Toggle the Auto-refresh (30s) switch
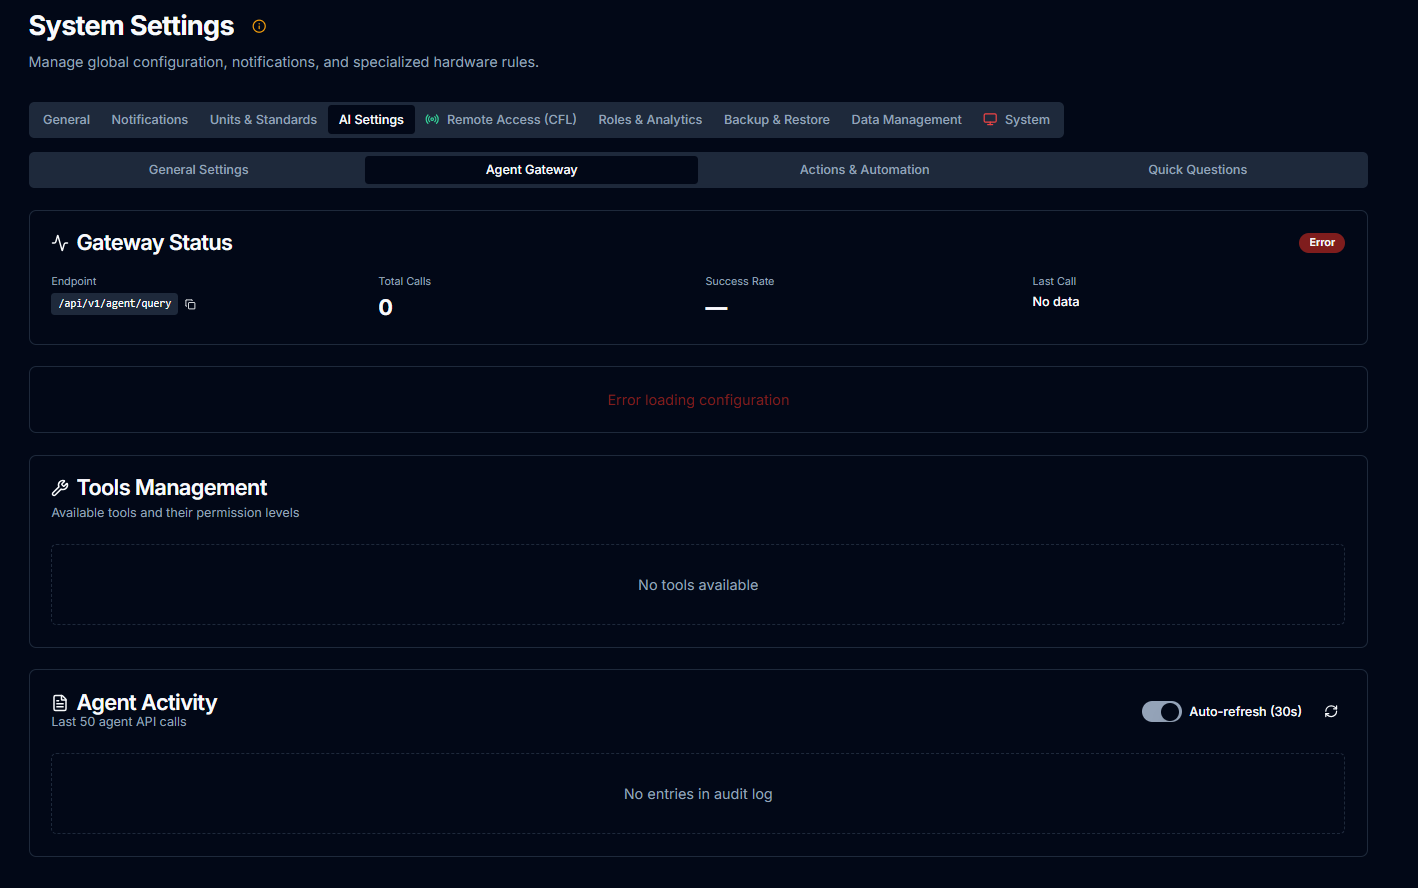The height and width of the screenshot is (888, 1418). [1161, 711]
